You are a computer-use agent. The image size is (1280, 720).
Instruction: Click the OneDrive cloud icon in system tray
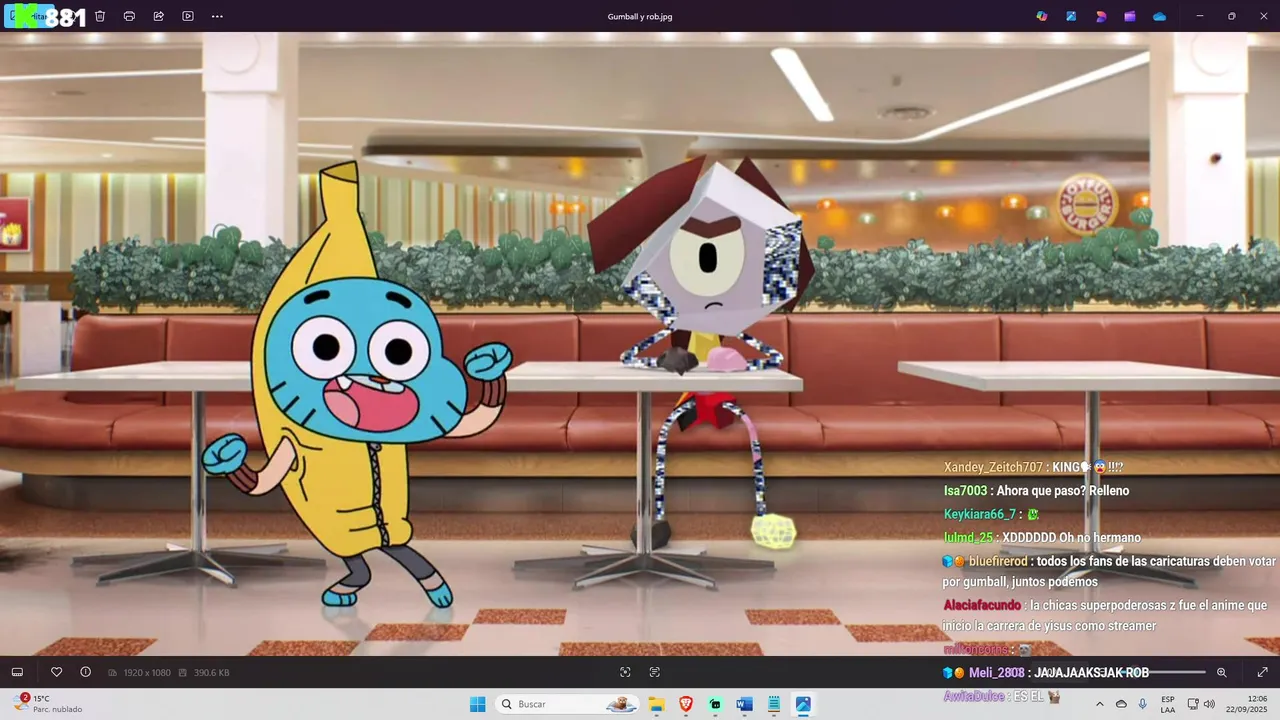coord(1121,704)
